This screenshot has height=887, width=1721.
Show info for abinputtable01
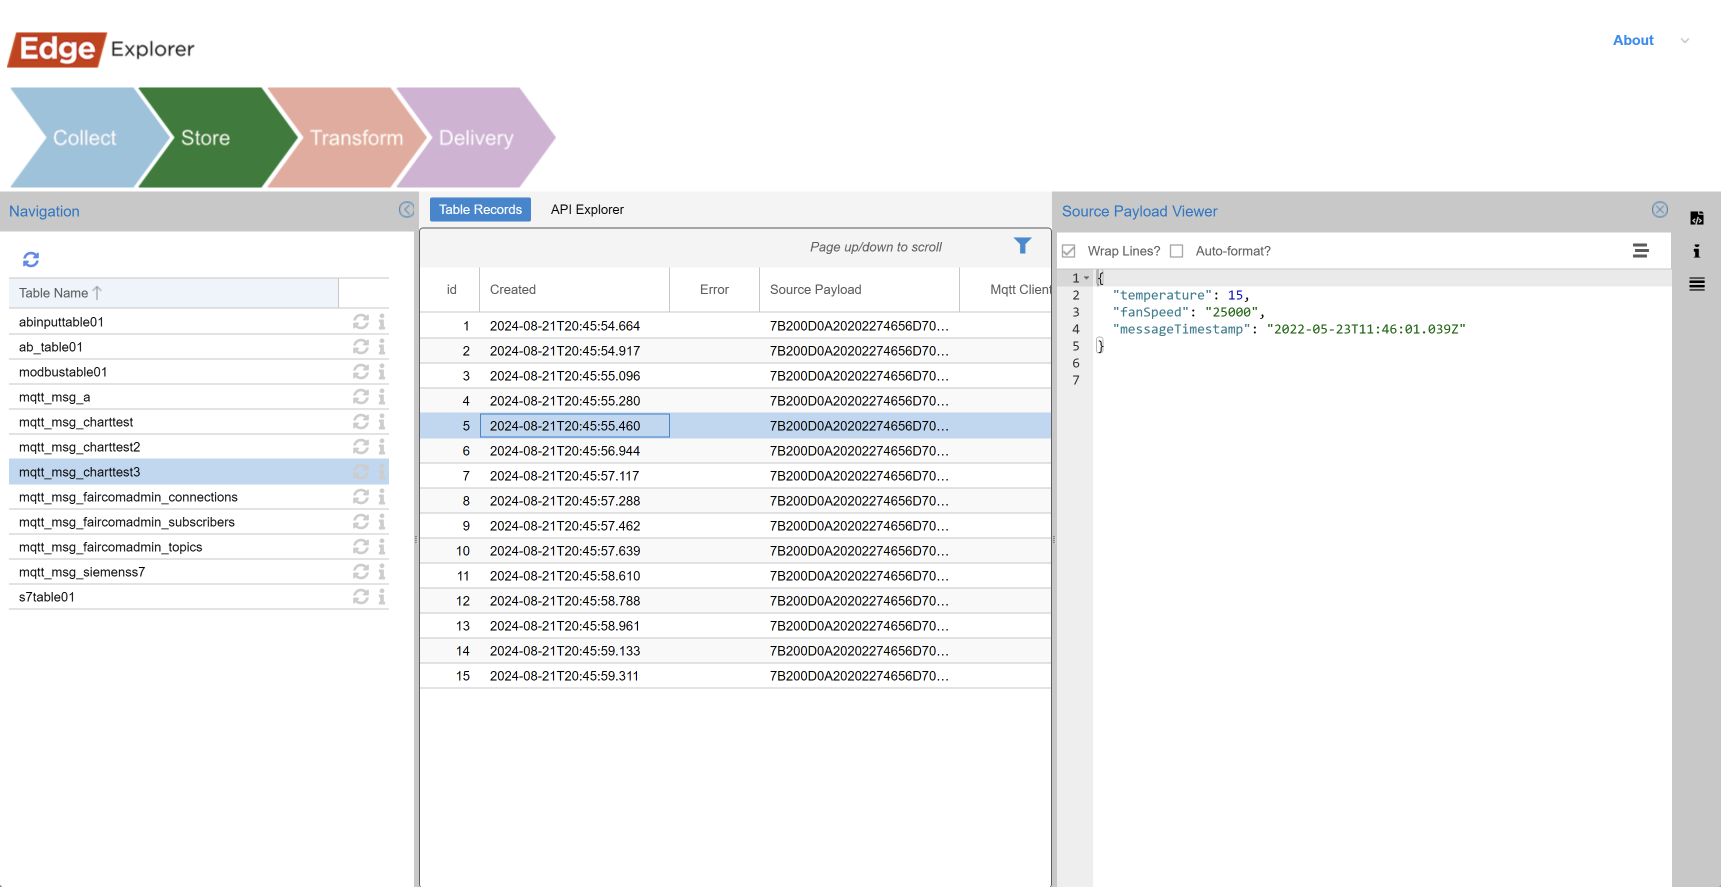(x=382, y=322)
